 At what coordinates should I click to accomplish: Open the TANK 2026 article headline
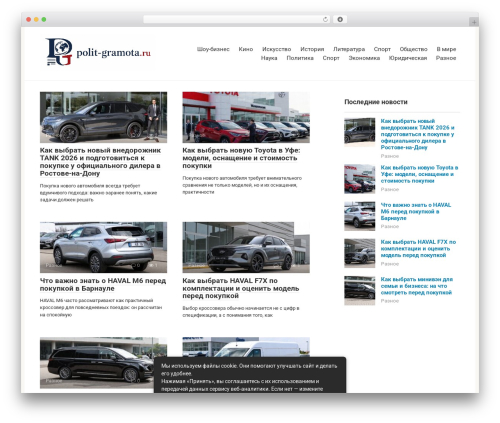pos(100,162)
